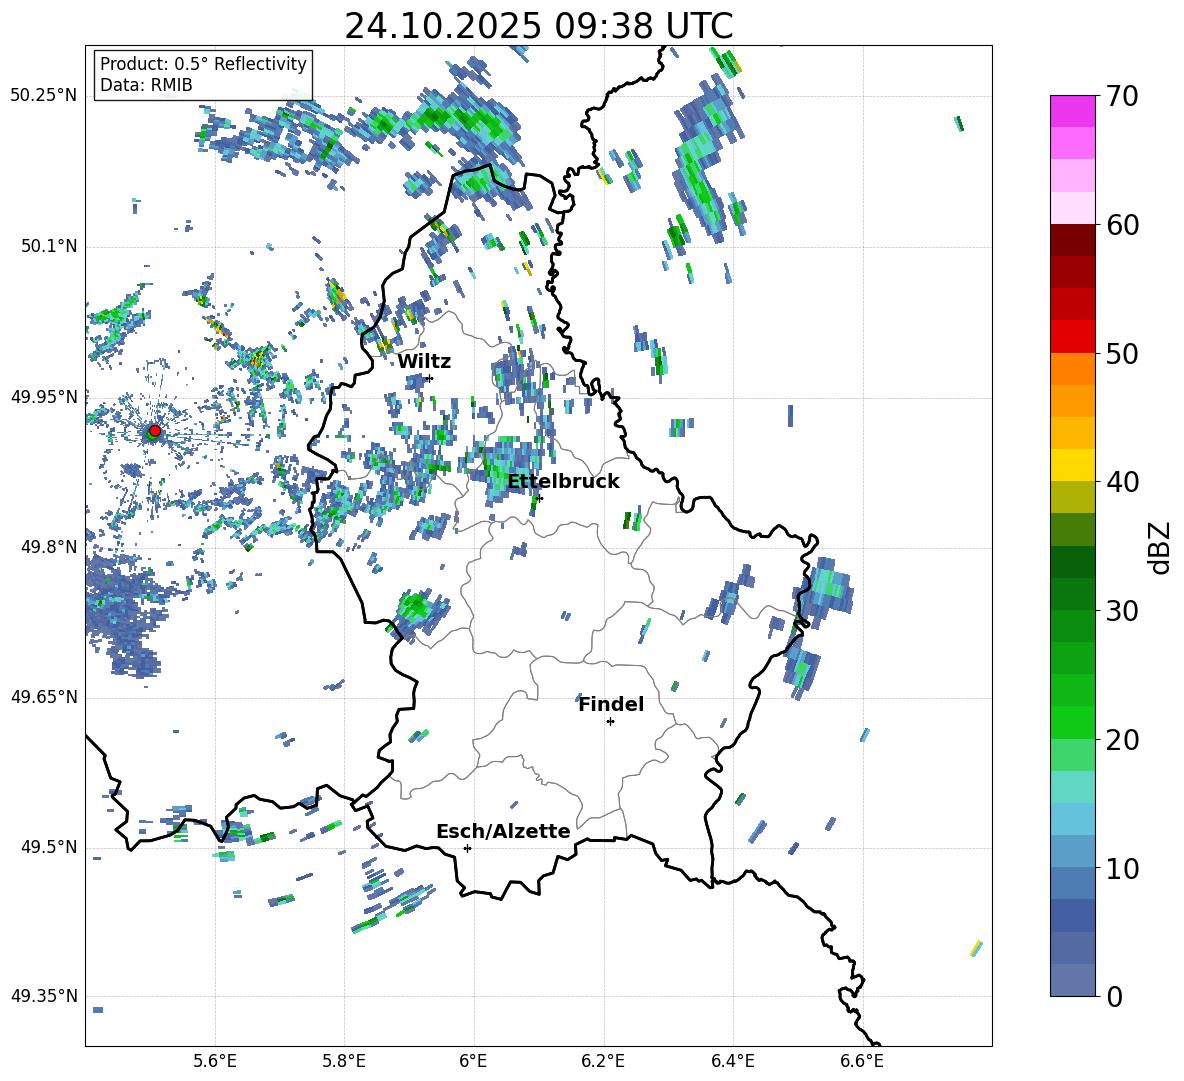Click the 49.95°N latitude tick label
This screenshot has width=1184, height=1081.
(x=44, y=396)
